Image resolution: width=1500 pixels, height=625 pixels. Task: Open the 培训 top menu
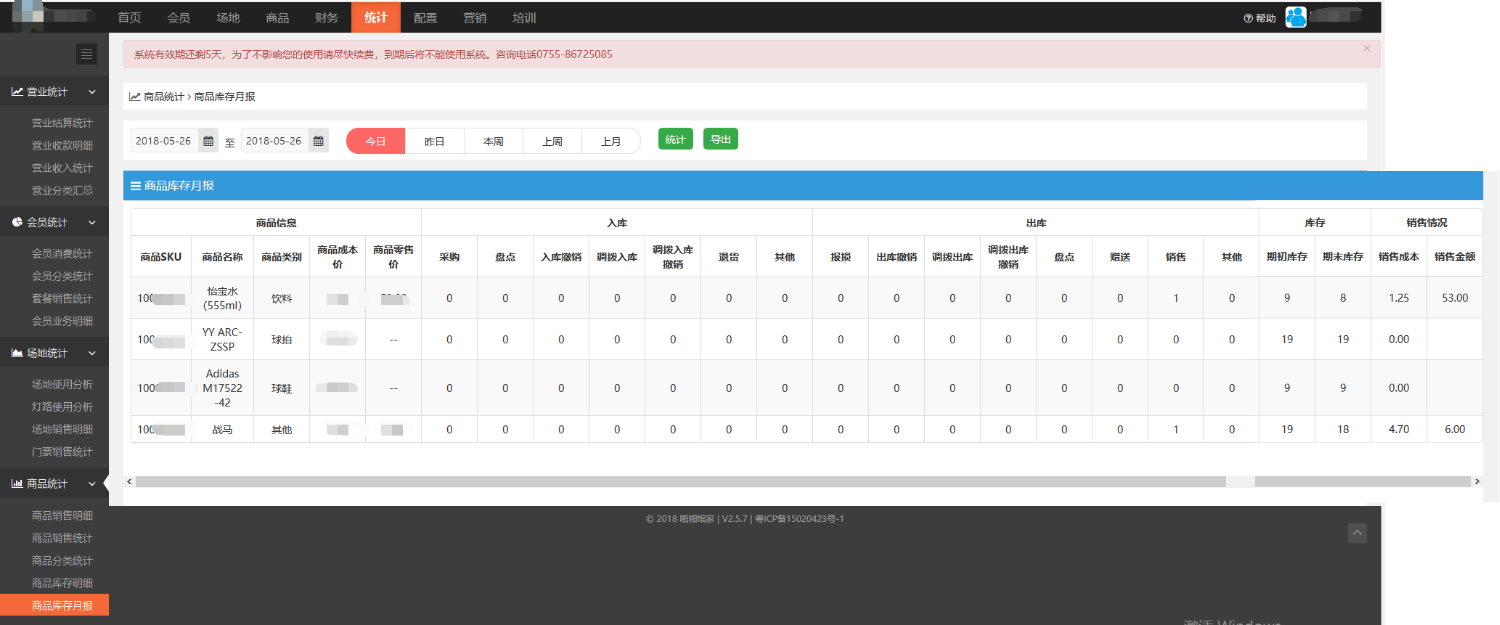click(524, 18)
